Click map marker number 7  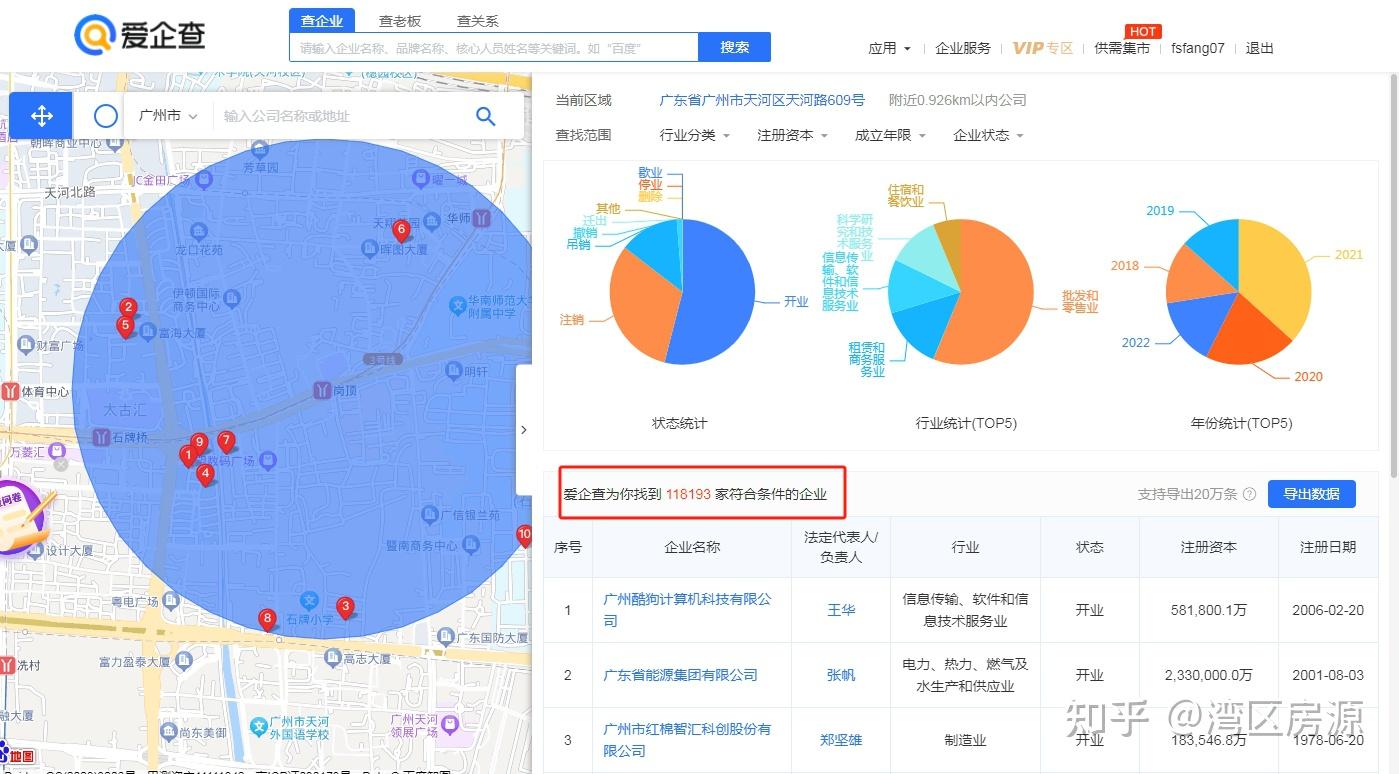click(226, 441)
